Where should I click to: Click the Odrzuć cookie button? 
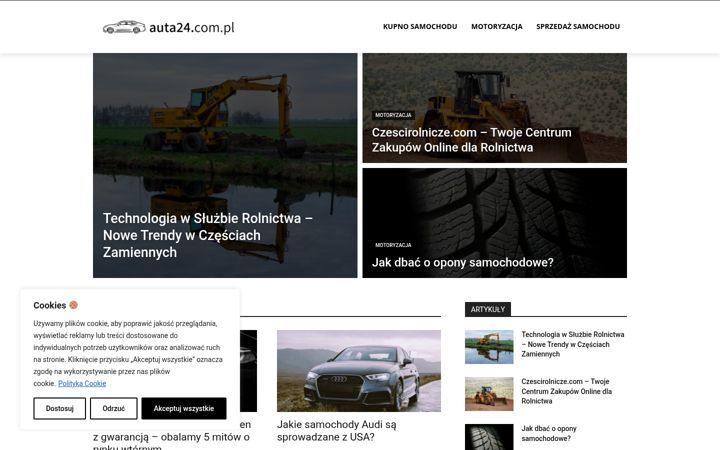(113, 408)
